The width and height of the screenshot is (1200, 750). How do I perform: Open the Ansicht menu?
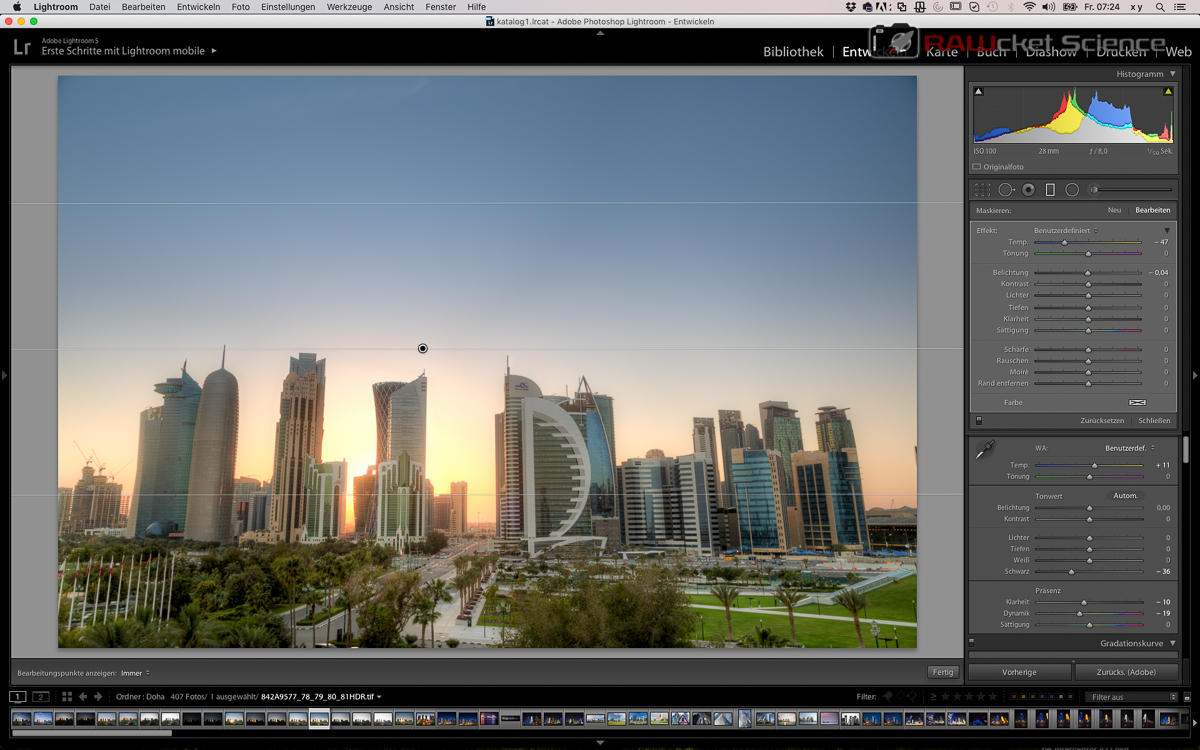tap(399, 7)
